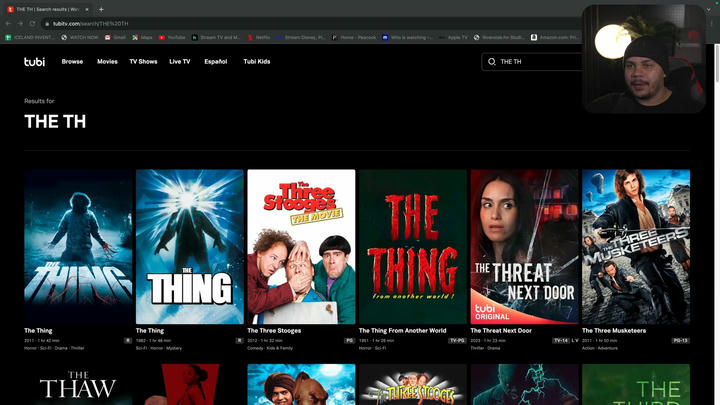Open the TV Shows section
720x405 pixels.
tap(143, 62)
